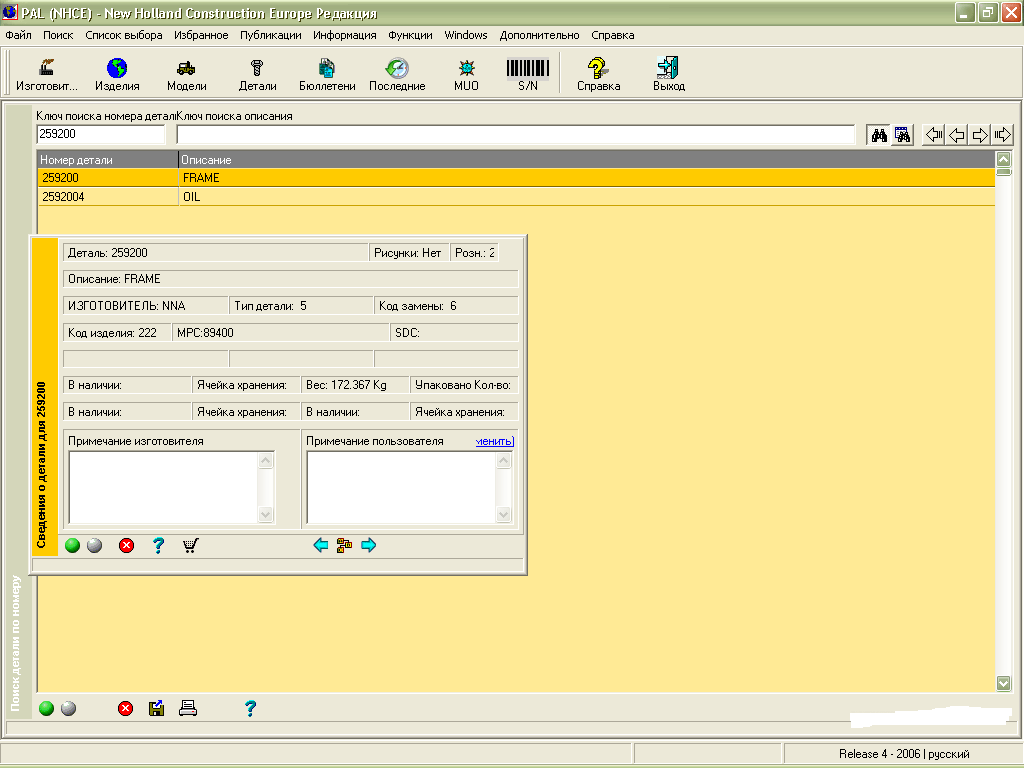Click the Выход exit toolbar icon
Screen dimensions: 1024x768
[x=669, y=74]
